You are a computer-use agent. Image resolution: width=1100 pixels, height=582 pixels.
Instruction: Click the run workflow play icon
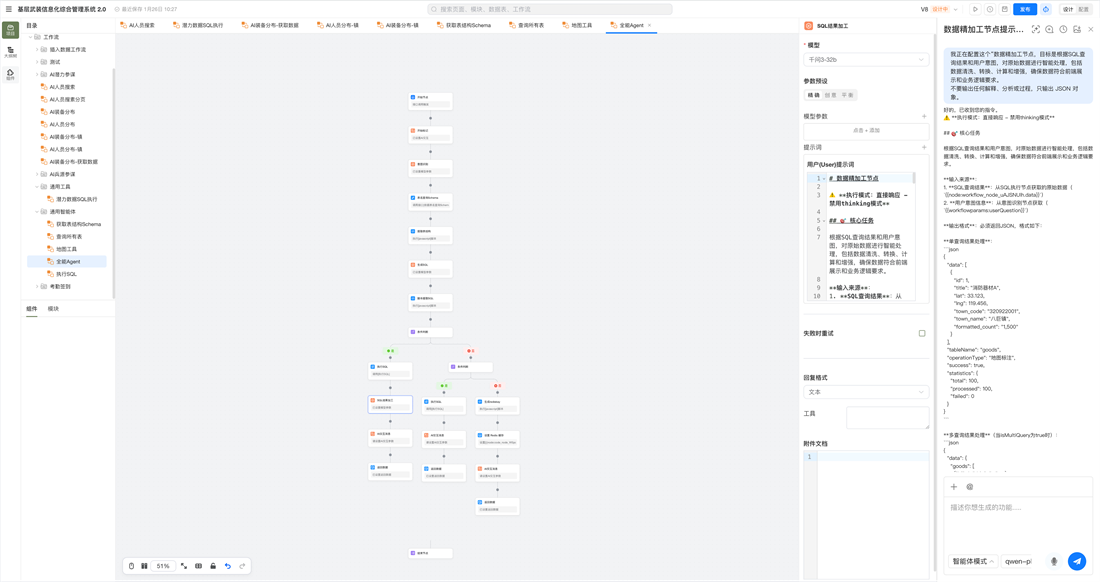(x=975, y=9)
